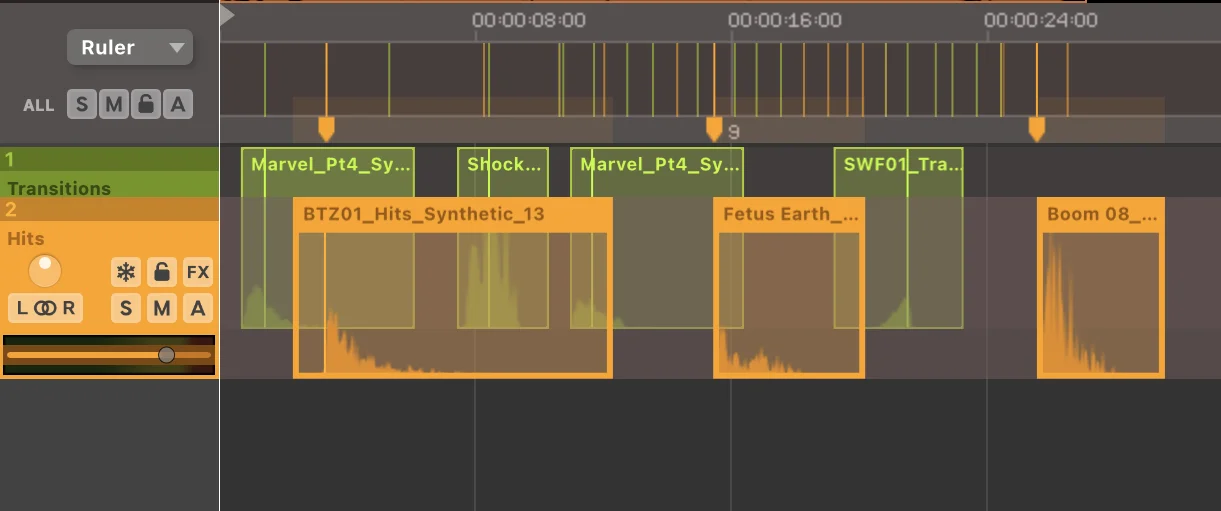The width and height of the screenshot is (1221, 511).
Task: Enable automation on the Hits track
Action: click(x=198, y=308)
